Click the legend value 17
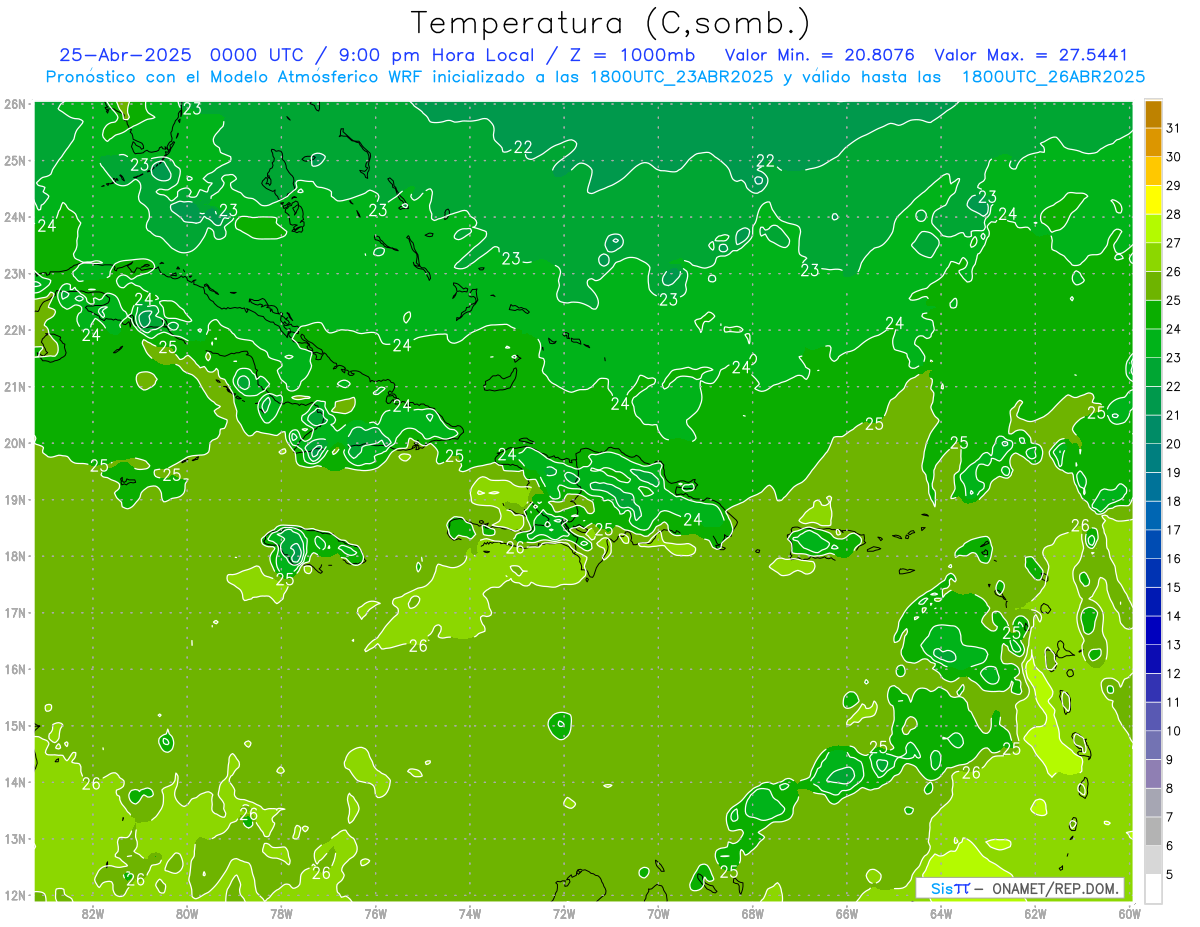Image resolution: width=1200 pixels, height=927 pixels. coord(1173,530)
